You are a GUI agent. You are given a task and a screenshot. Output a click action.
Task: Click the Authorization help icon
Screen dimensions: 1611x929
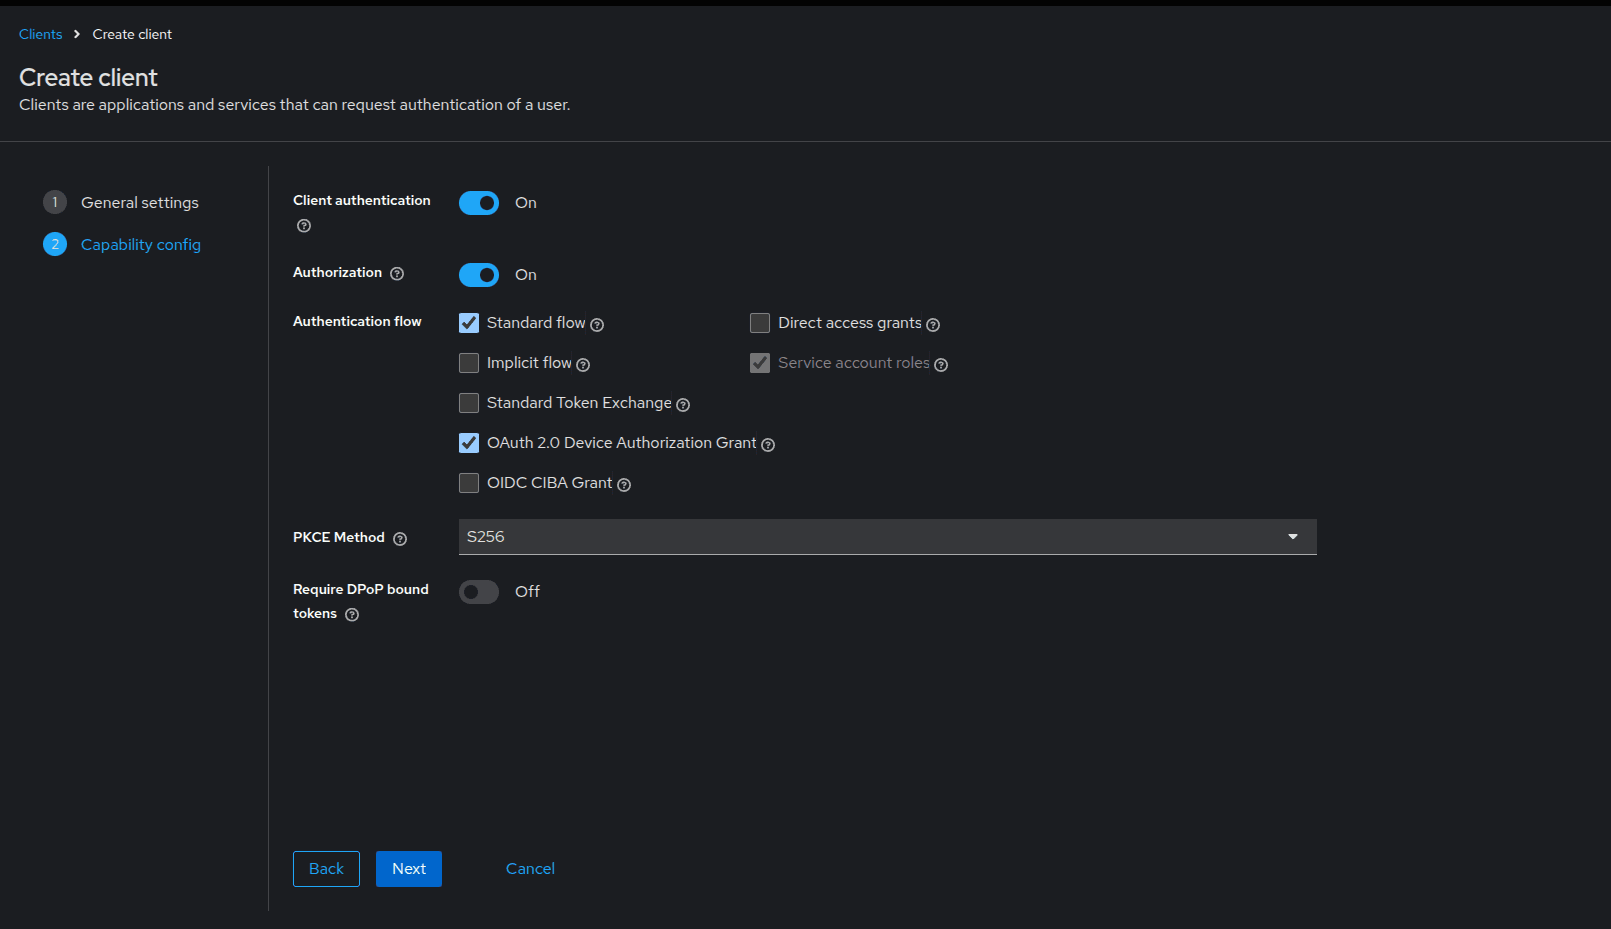point(397,273)
